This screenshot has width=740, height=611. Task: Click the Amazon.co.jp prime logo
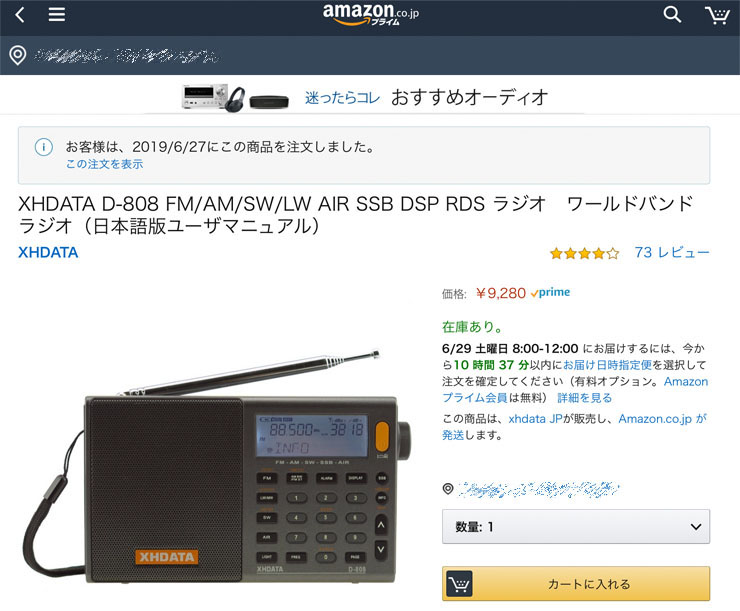pyautogui.click(x=370, y=14)
